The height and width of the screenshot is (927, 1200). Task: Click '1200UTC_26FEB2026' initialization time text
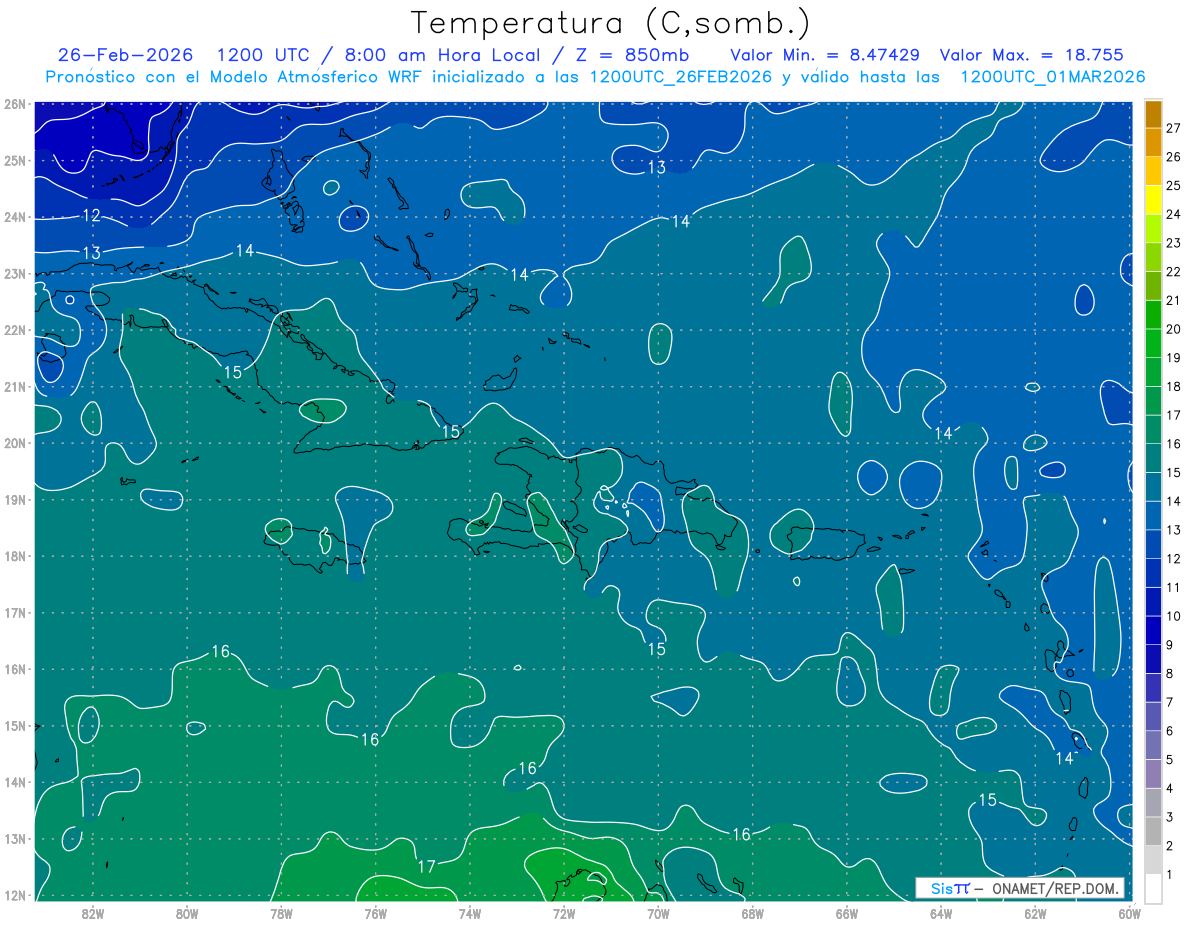tap(681, 77)
